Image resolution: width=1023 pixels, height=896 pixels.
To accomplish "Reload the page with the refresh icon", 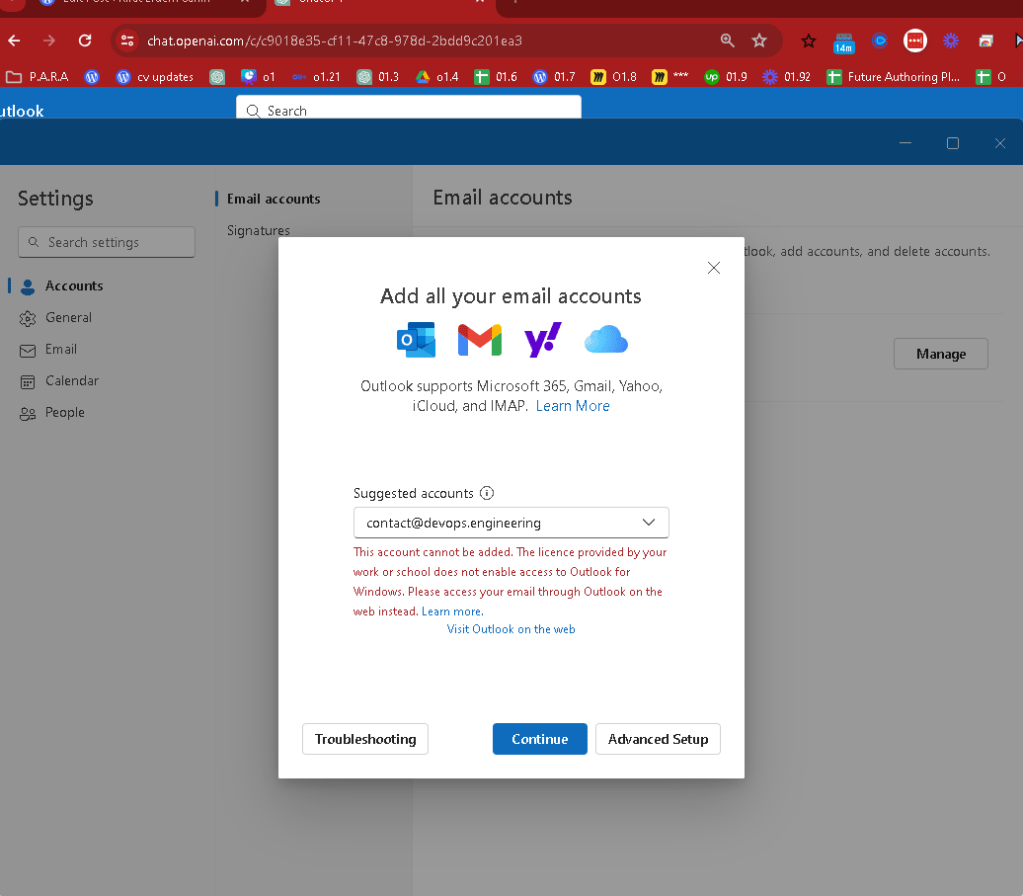I will pyautogui.click(x=85, y=40).
